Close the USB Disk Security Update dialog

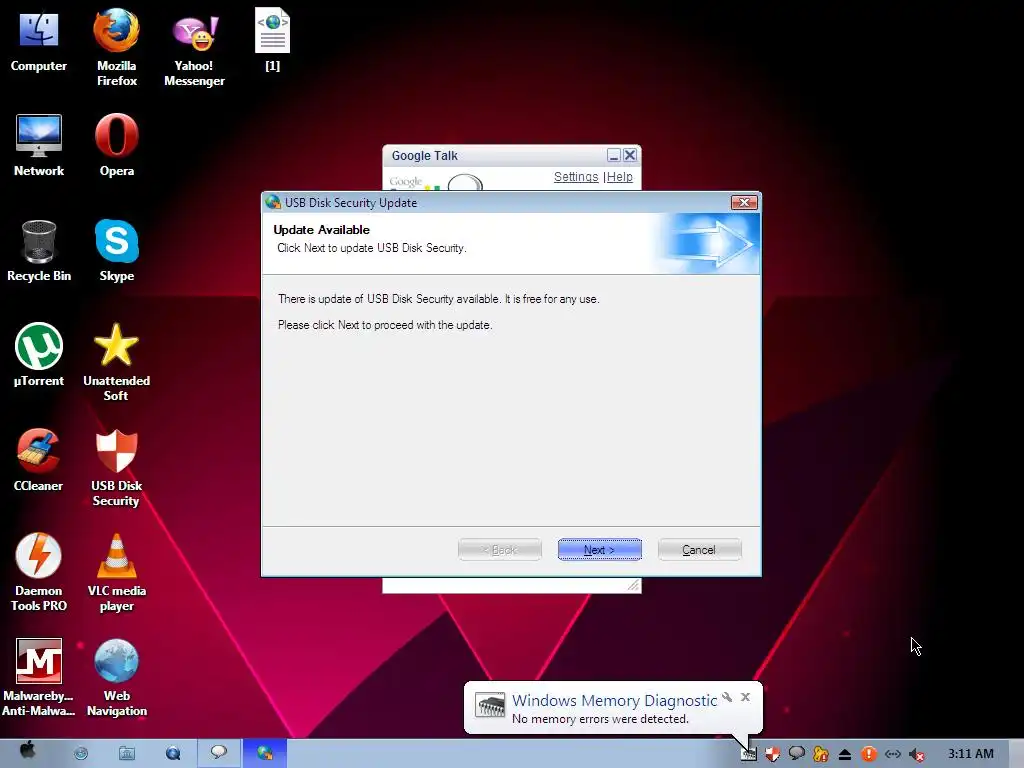click(744, 202)
